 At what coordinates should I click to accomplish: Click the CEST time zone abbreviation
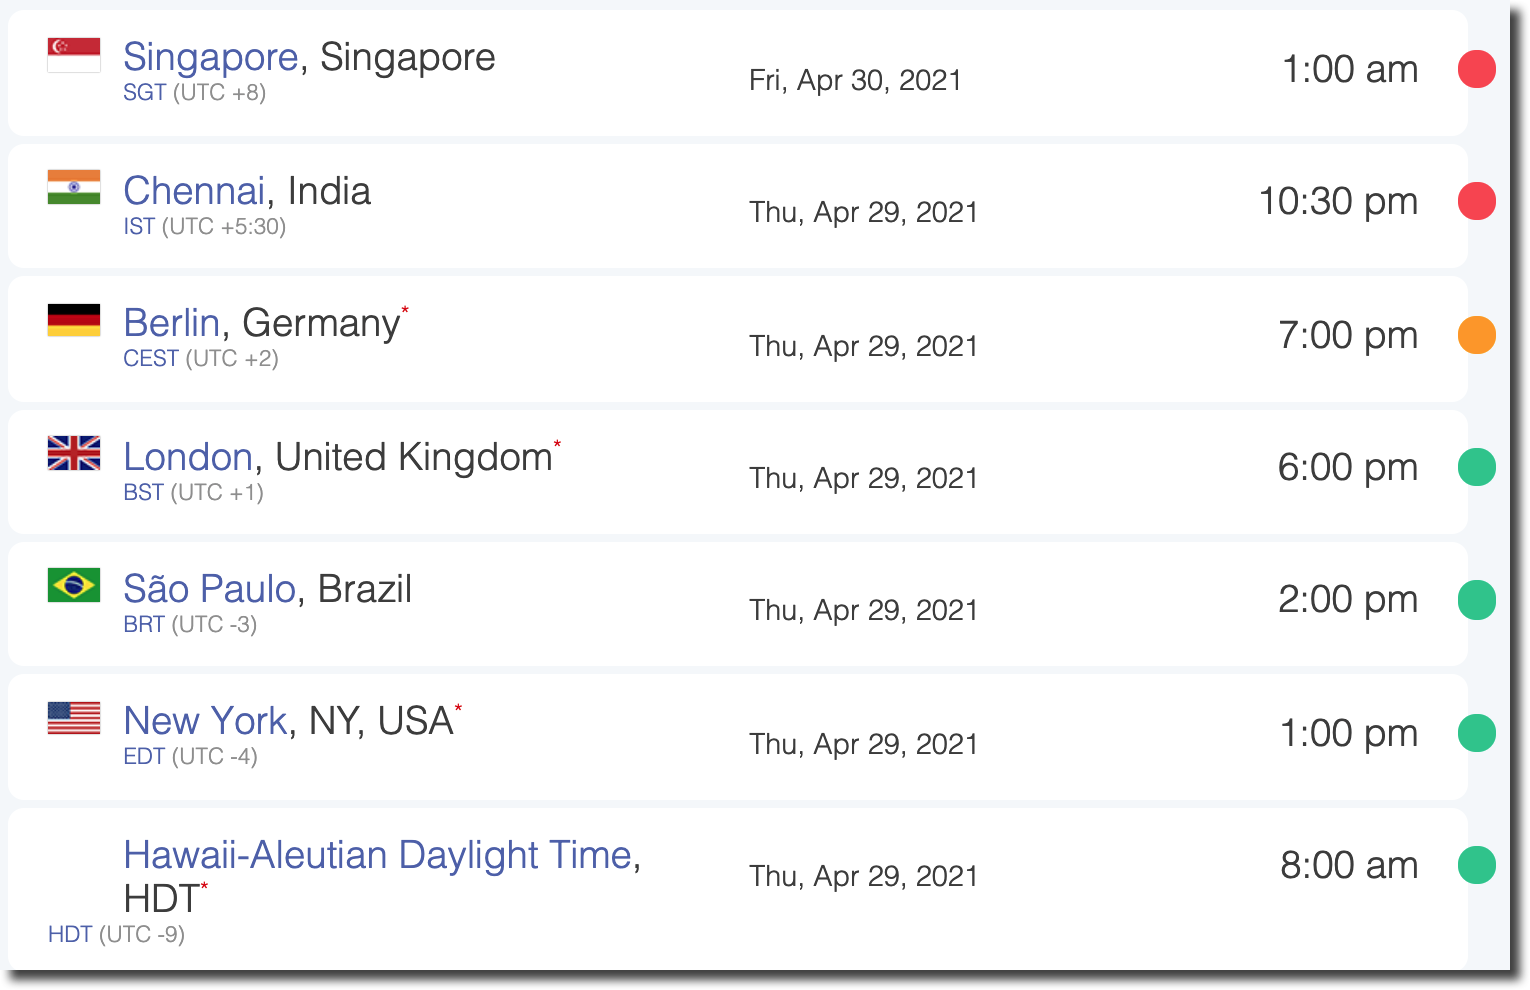tap(151, 358)
